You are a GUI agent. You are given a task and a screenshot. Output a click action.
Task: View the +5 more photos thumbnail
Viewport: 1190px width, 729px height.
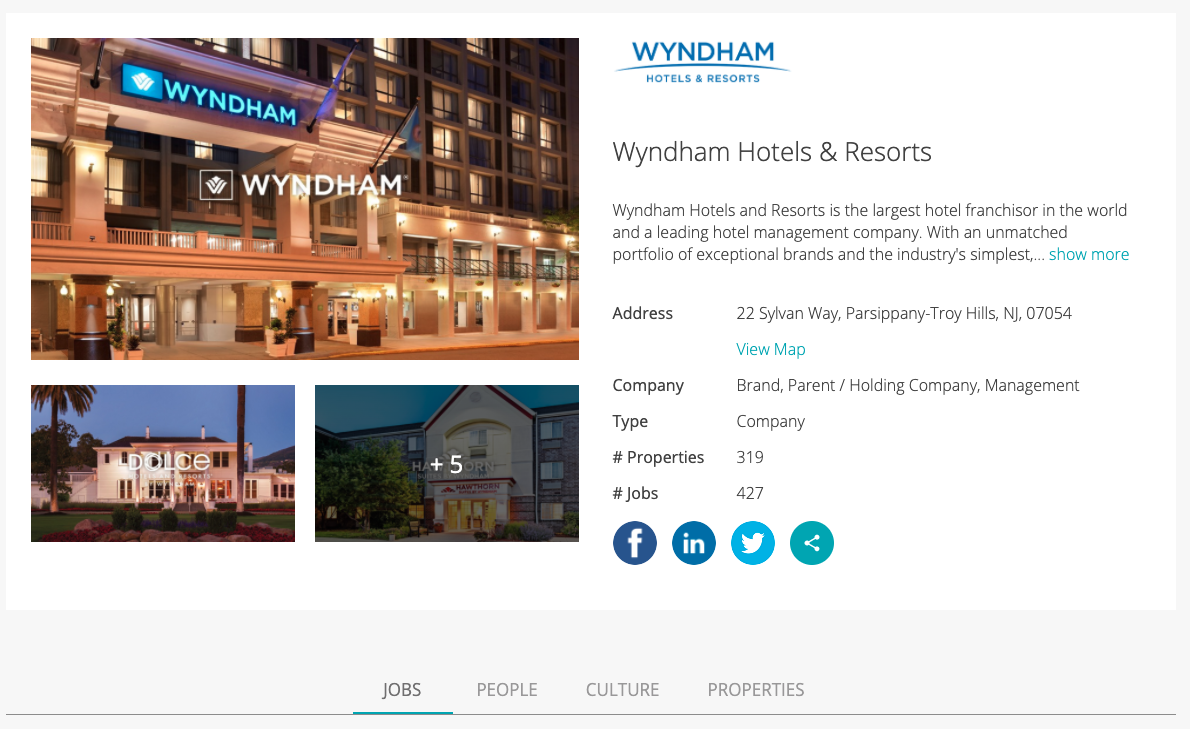447,463
